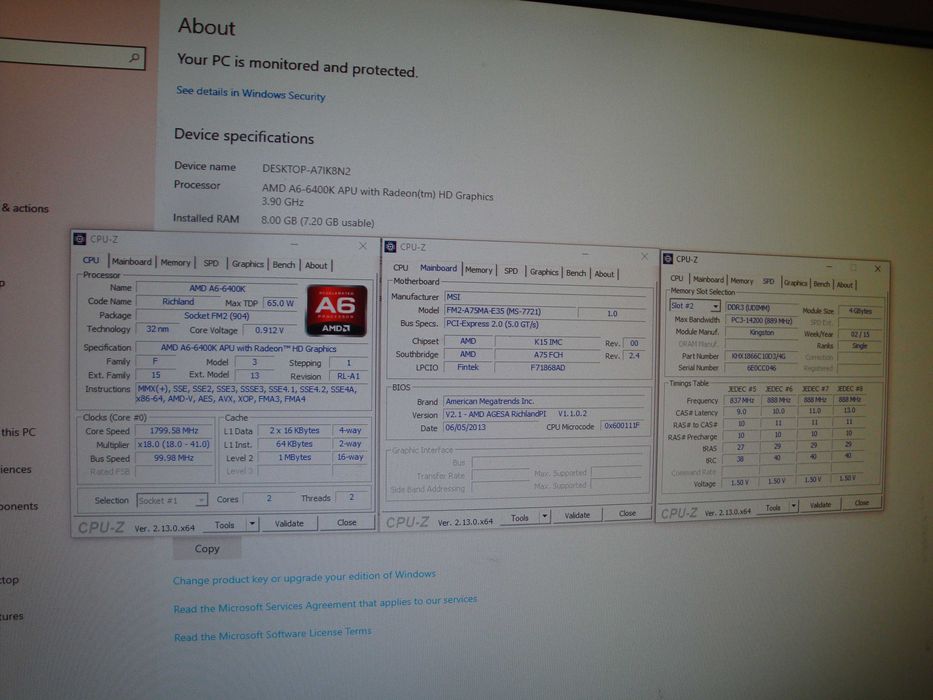Click PC3-14200 max bandwidth value
This screenshot has height=700, width=933.
[x=762, y=320]
